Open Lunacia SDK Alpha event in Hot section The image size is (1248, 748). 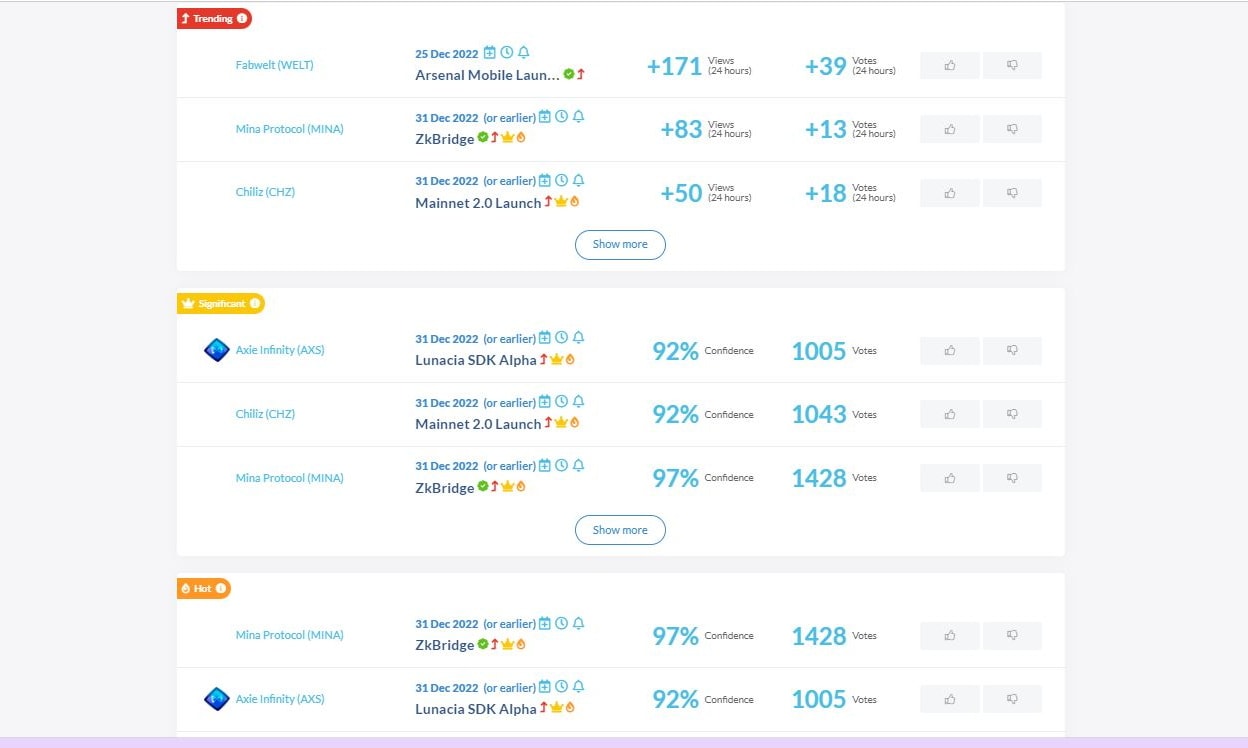476,709
